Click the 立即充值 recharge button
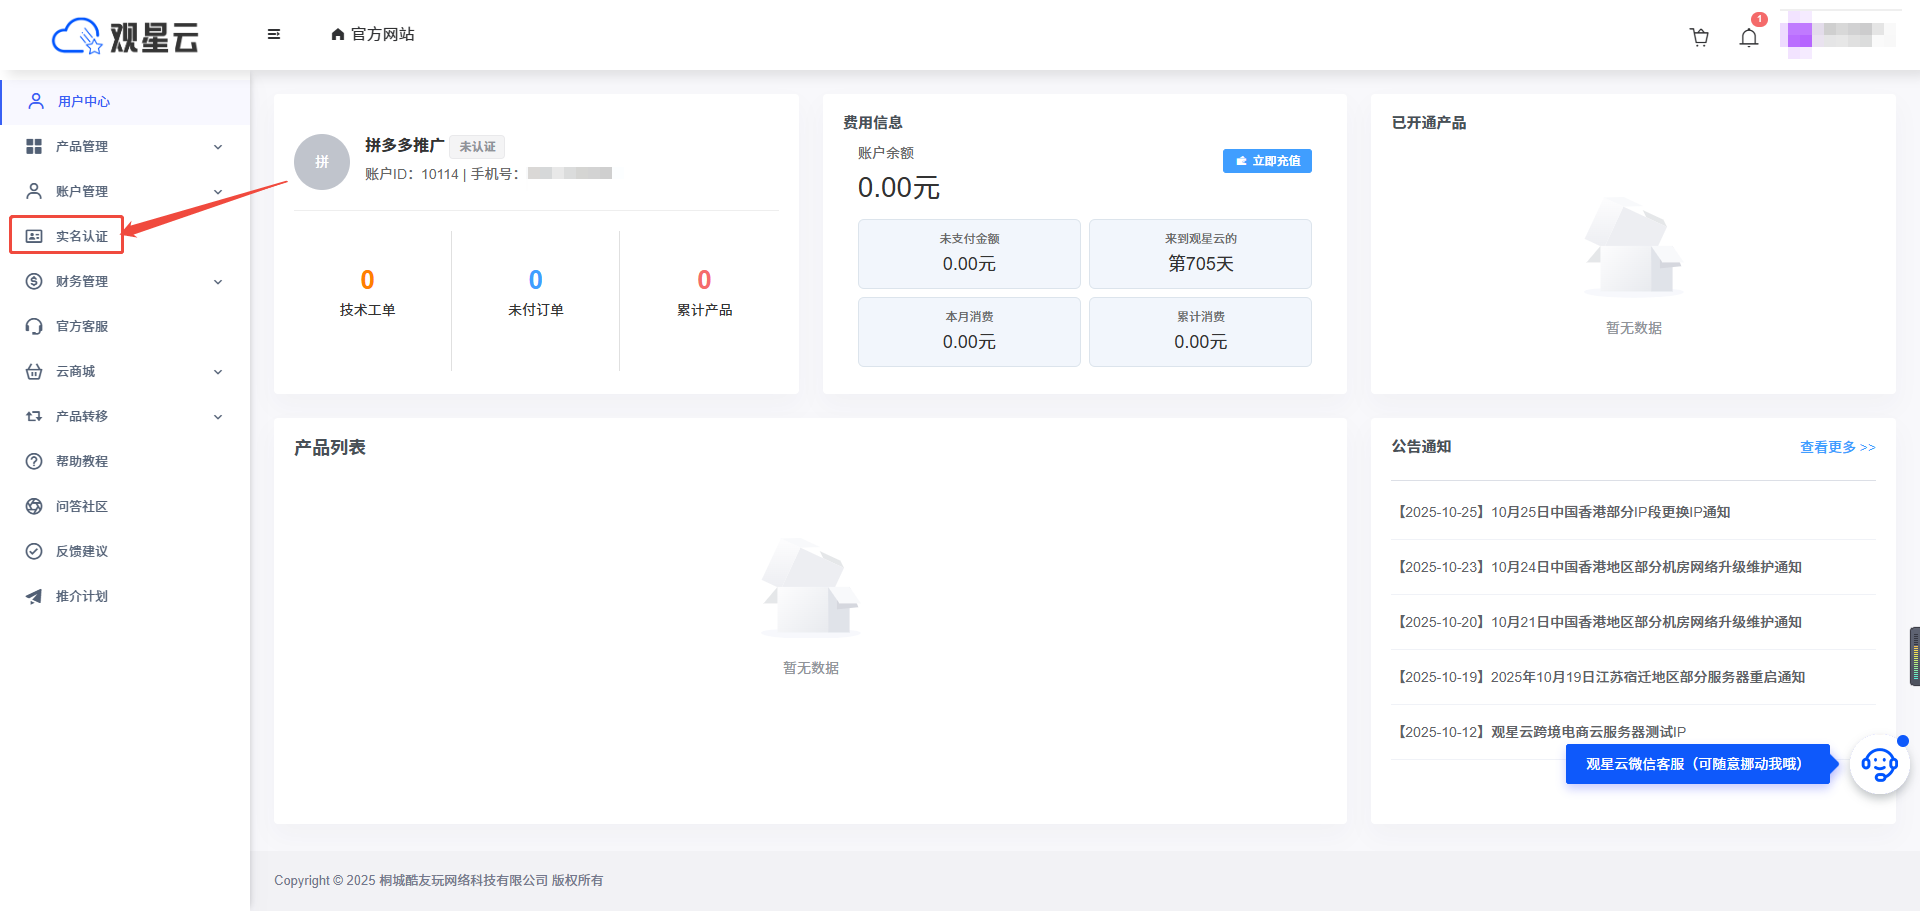 1267,161
